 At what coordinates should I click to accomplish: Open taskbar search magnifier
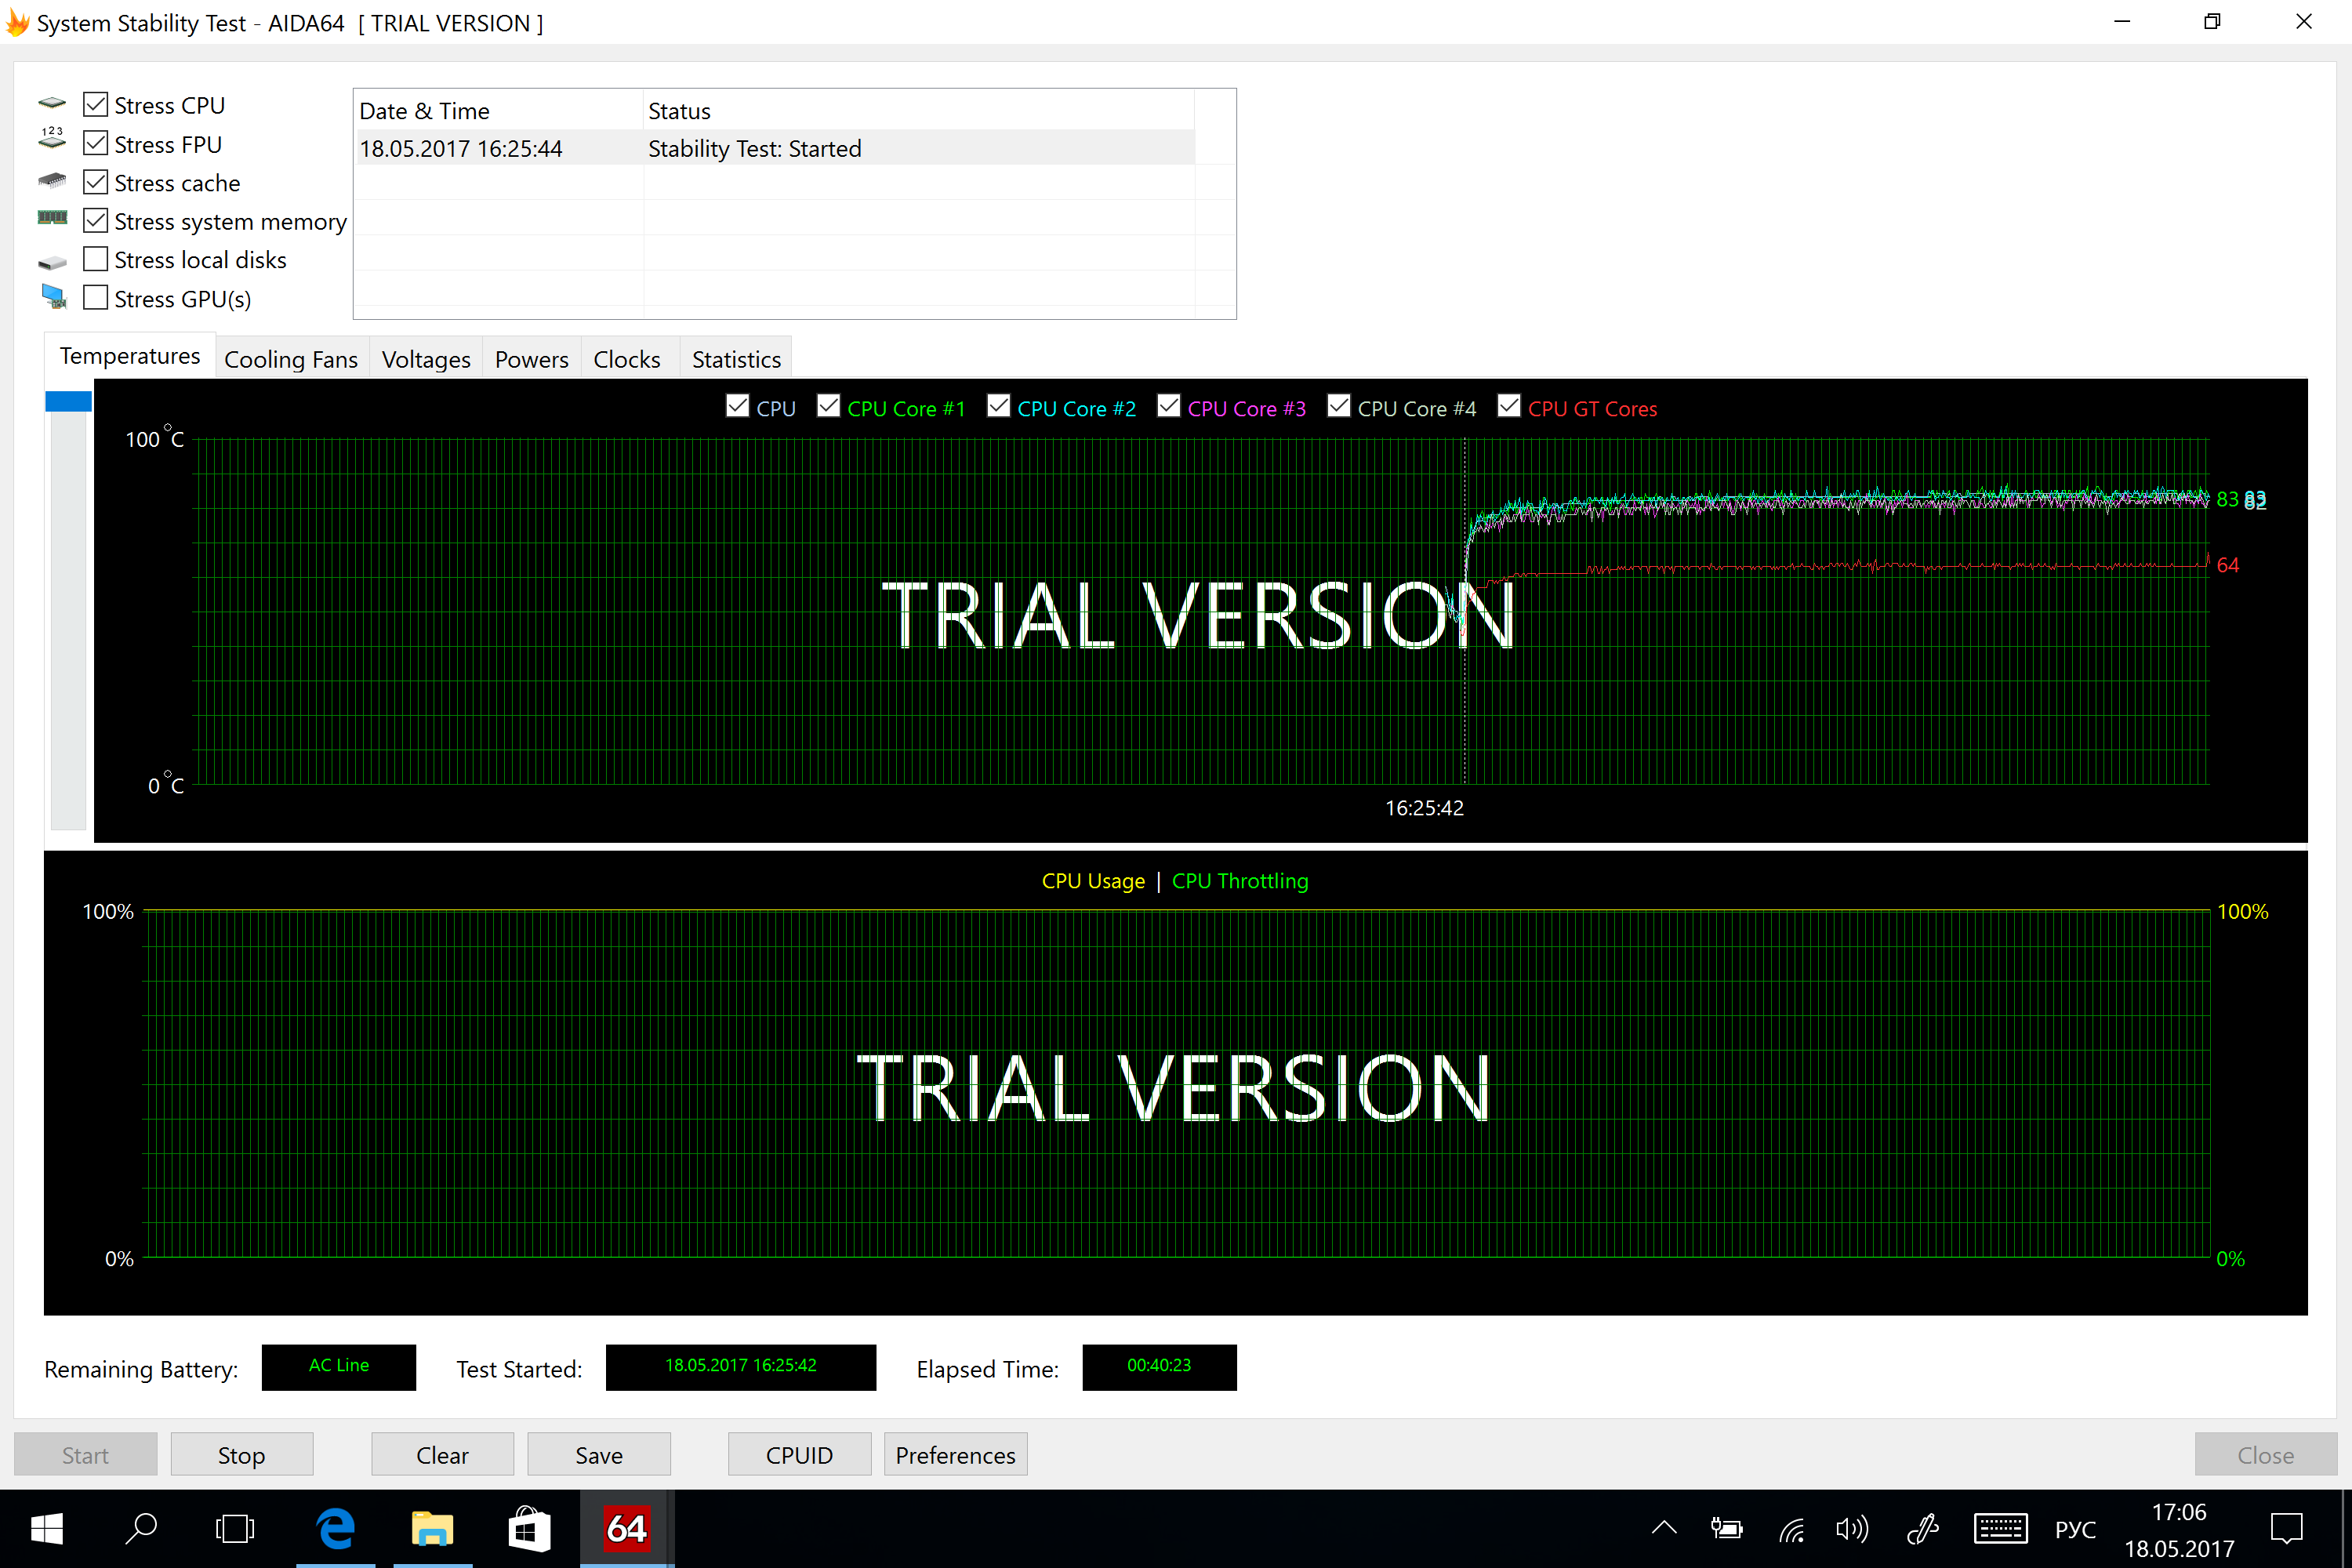coord(141,1529)
